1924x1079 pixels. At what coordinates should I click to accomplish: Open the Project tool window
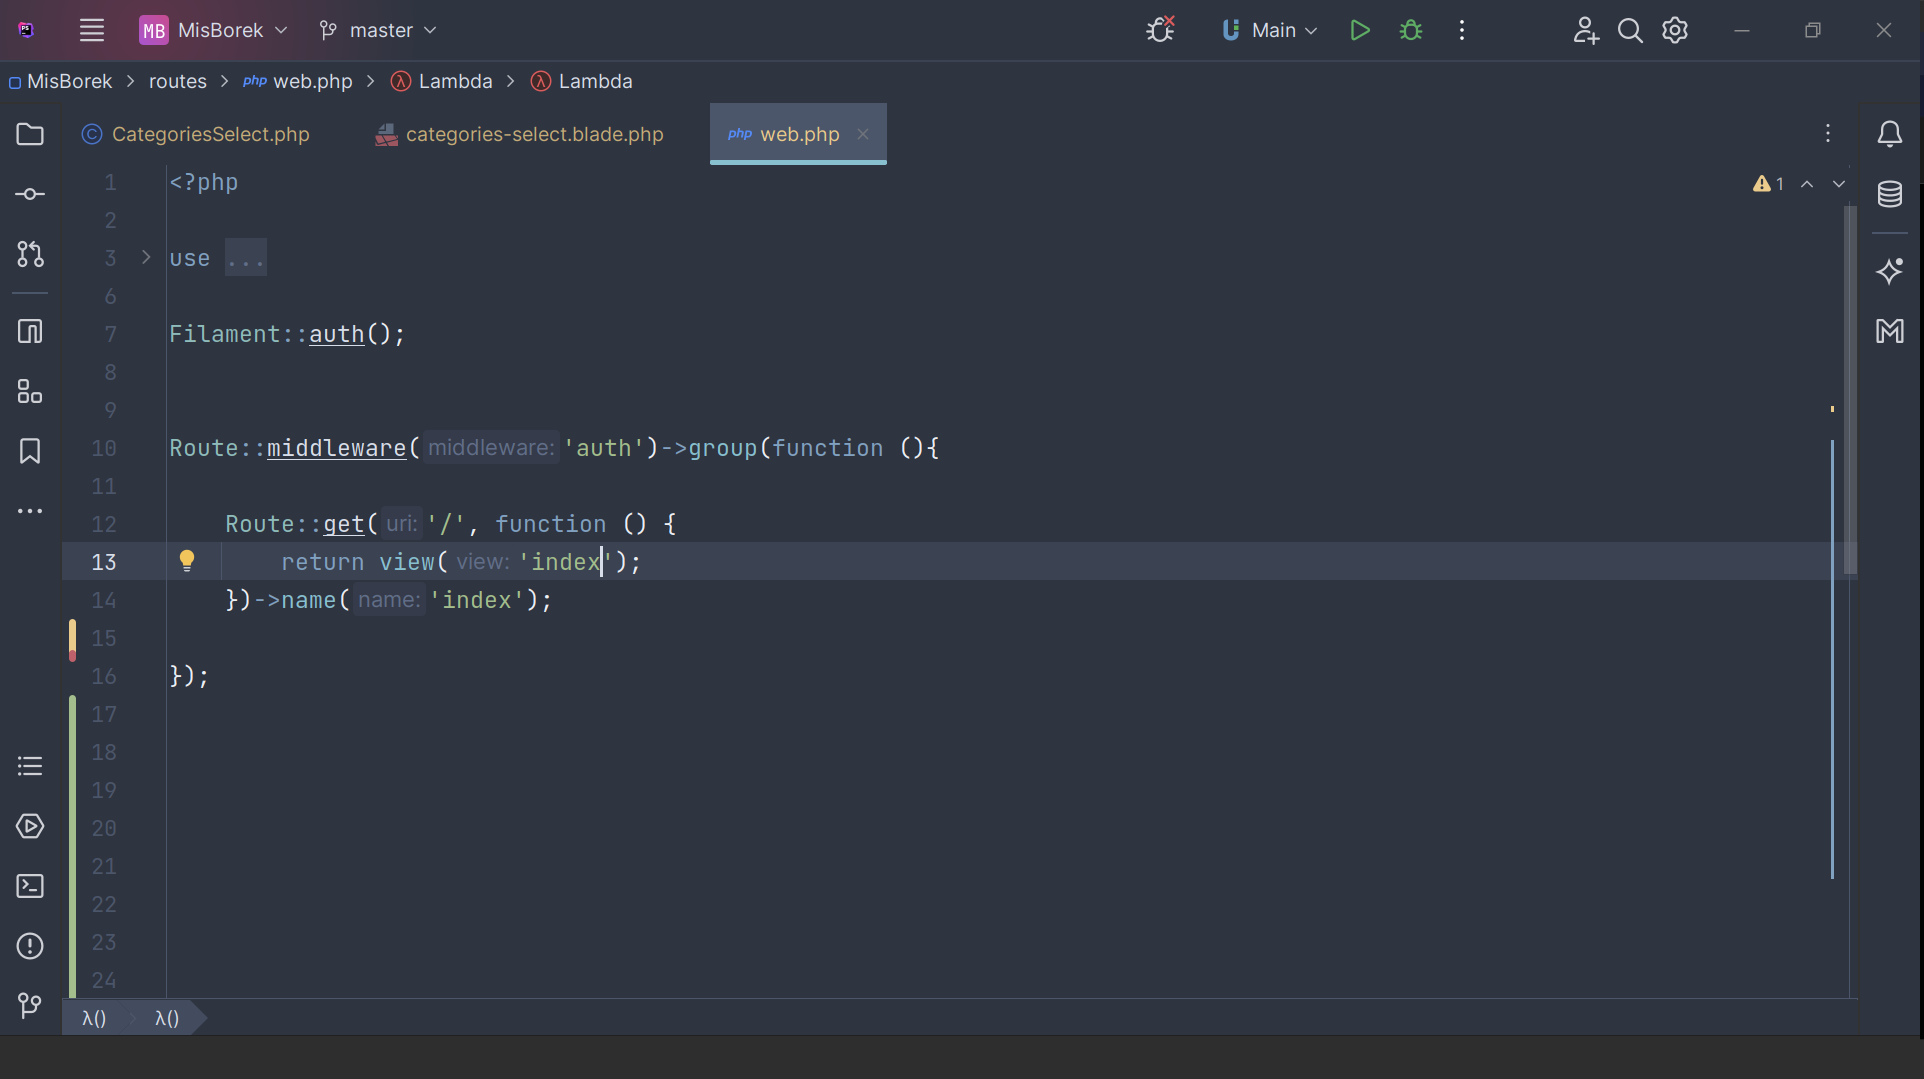(x=30, y=134)
